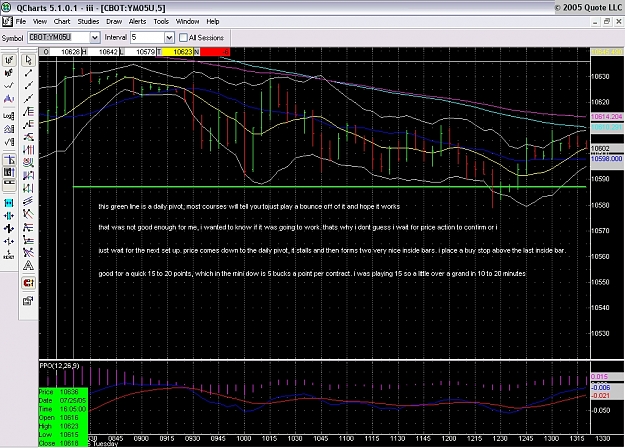Image resolution: width=625 pixels, height=448 pixels.
Task: Open the Studies menu
Action: tap(88, 22)
